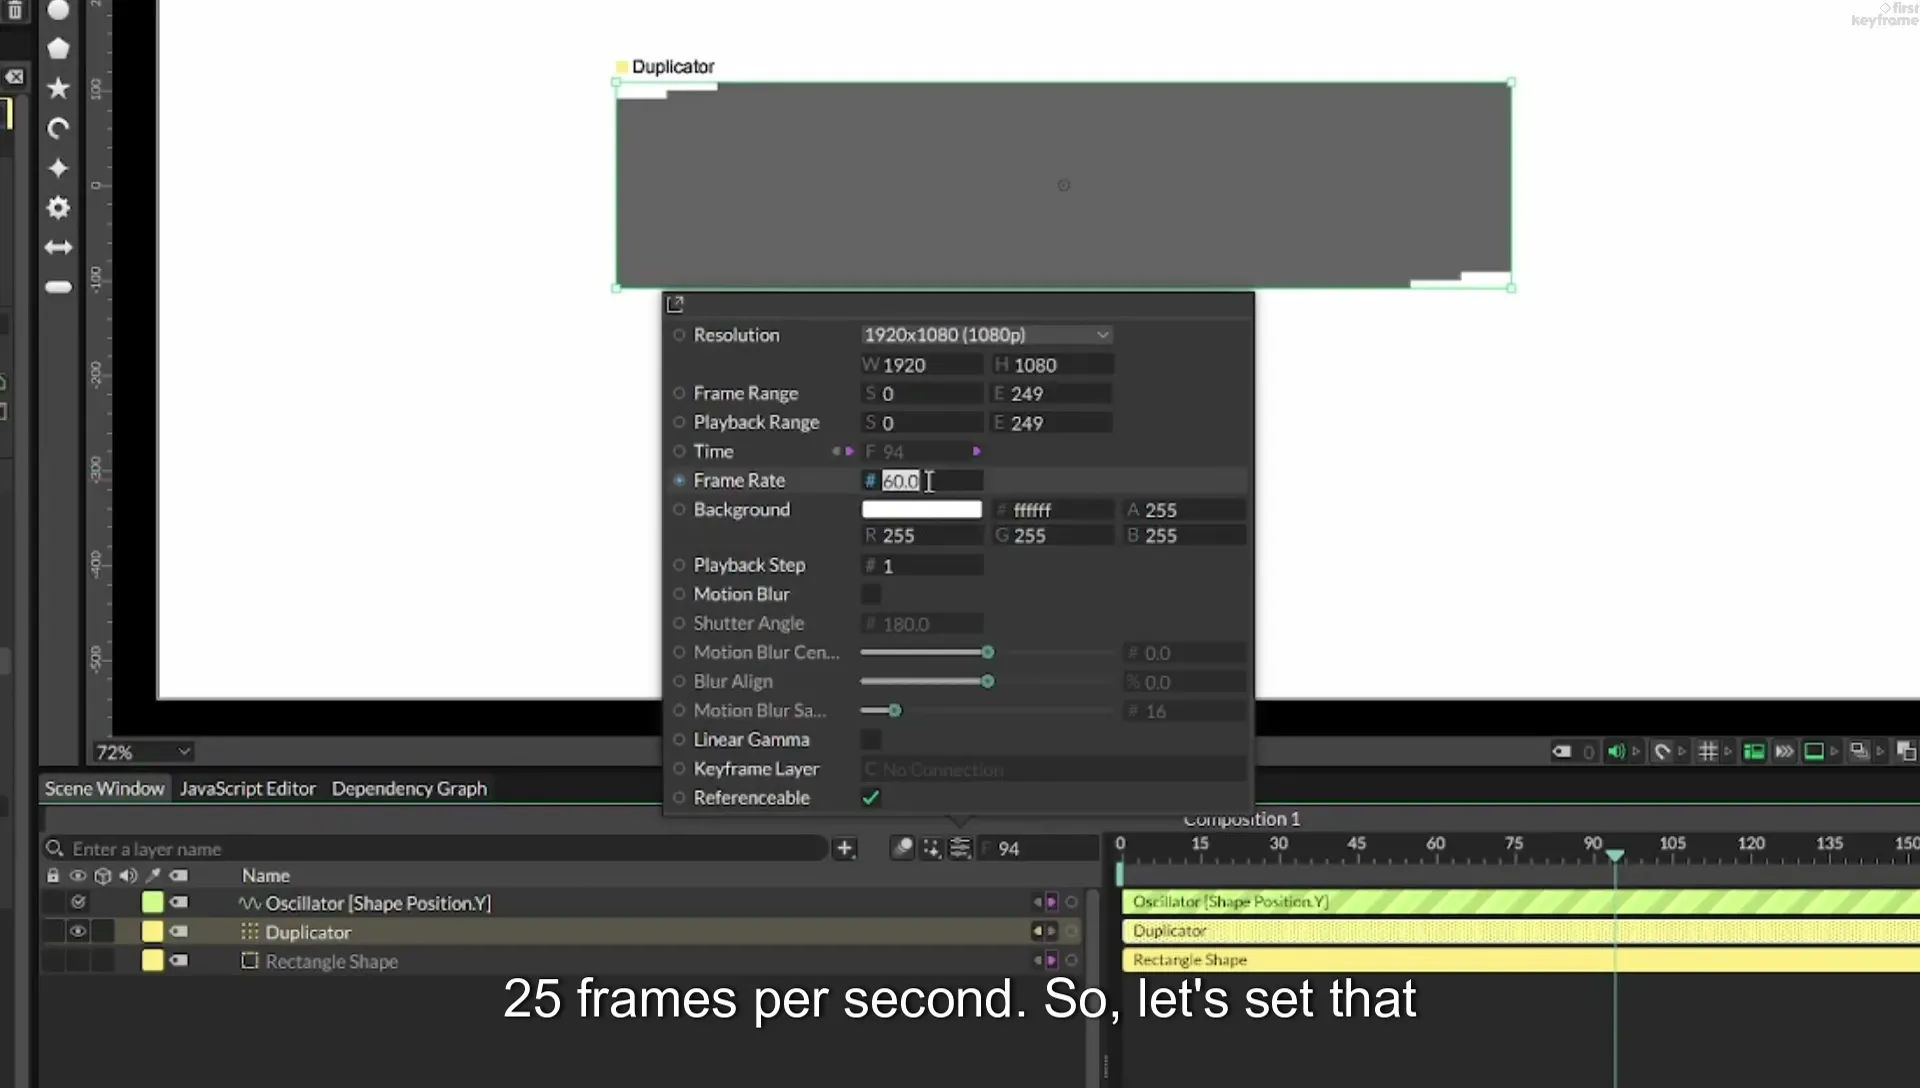Click the triple-chevron fast playback icon
1920x1088 pixels.
tap(1784, 751)
